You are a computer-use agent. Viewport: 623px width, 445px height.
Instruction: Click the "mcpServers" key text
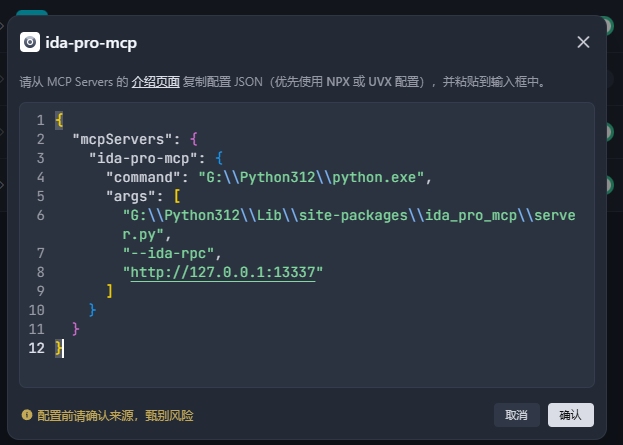click(x=122, y=139)
